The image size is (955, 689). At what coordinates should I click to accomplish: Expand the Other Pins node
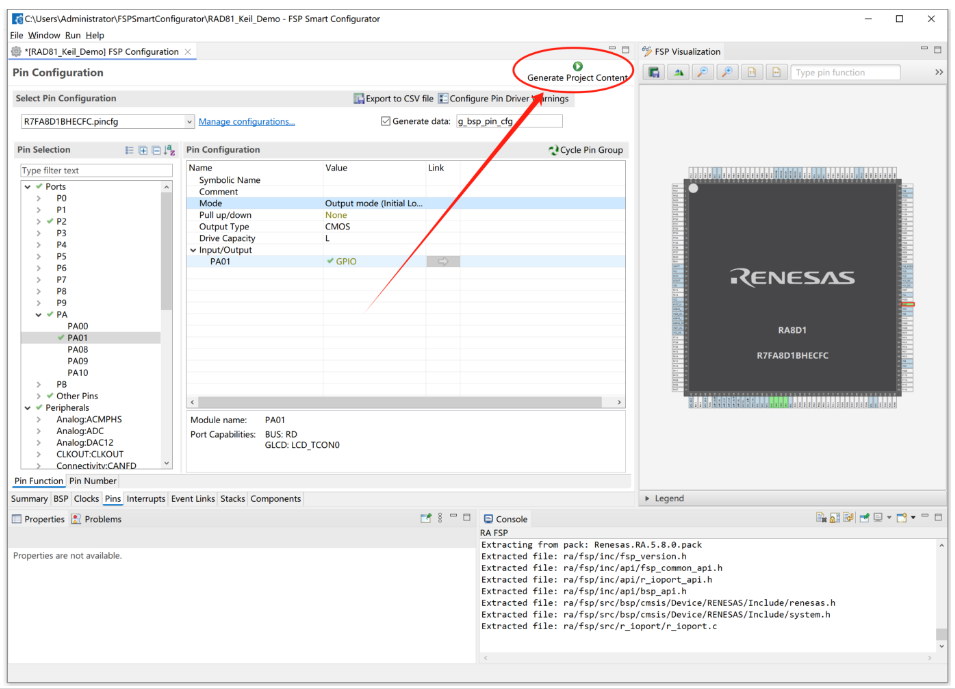[39, 396]
